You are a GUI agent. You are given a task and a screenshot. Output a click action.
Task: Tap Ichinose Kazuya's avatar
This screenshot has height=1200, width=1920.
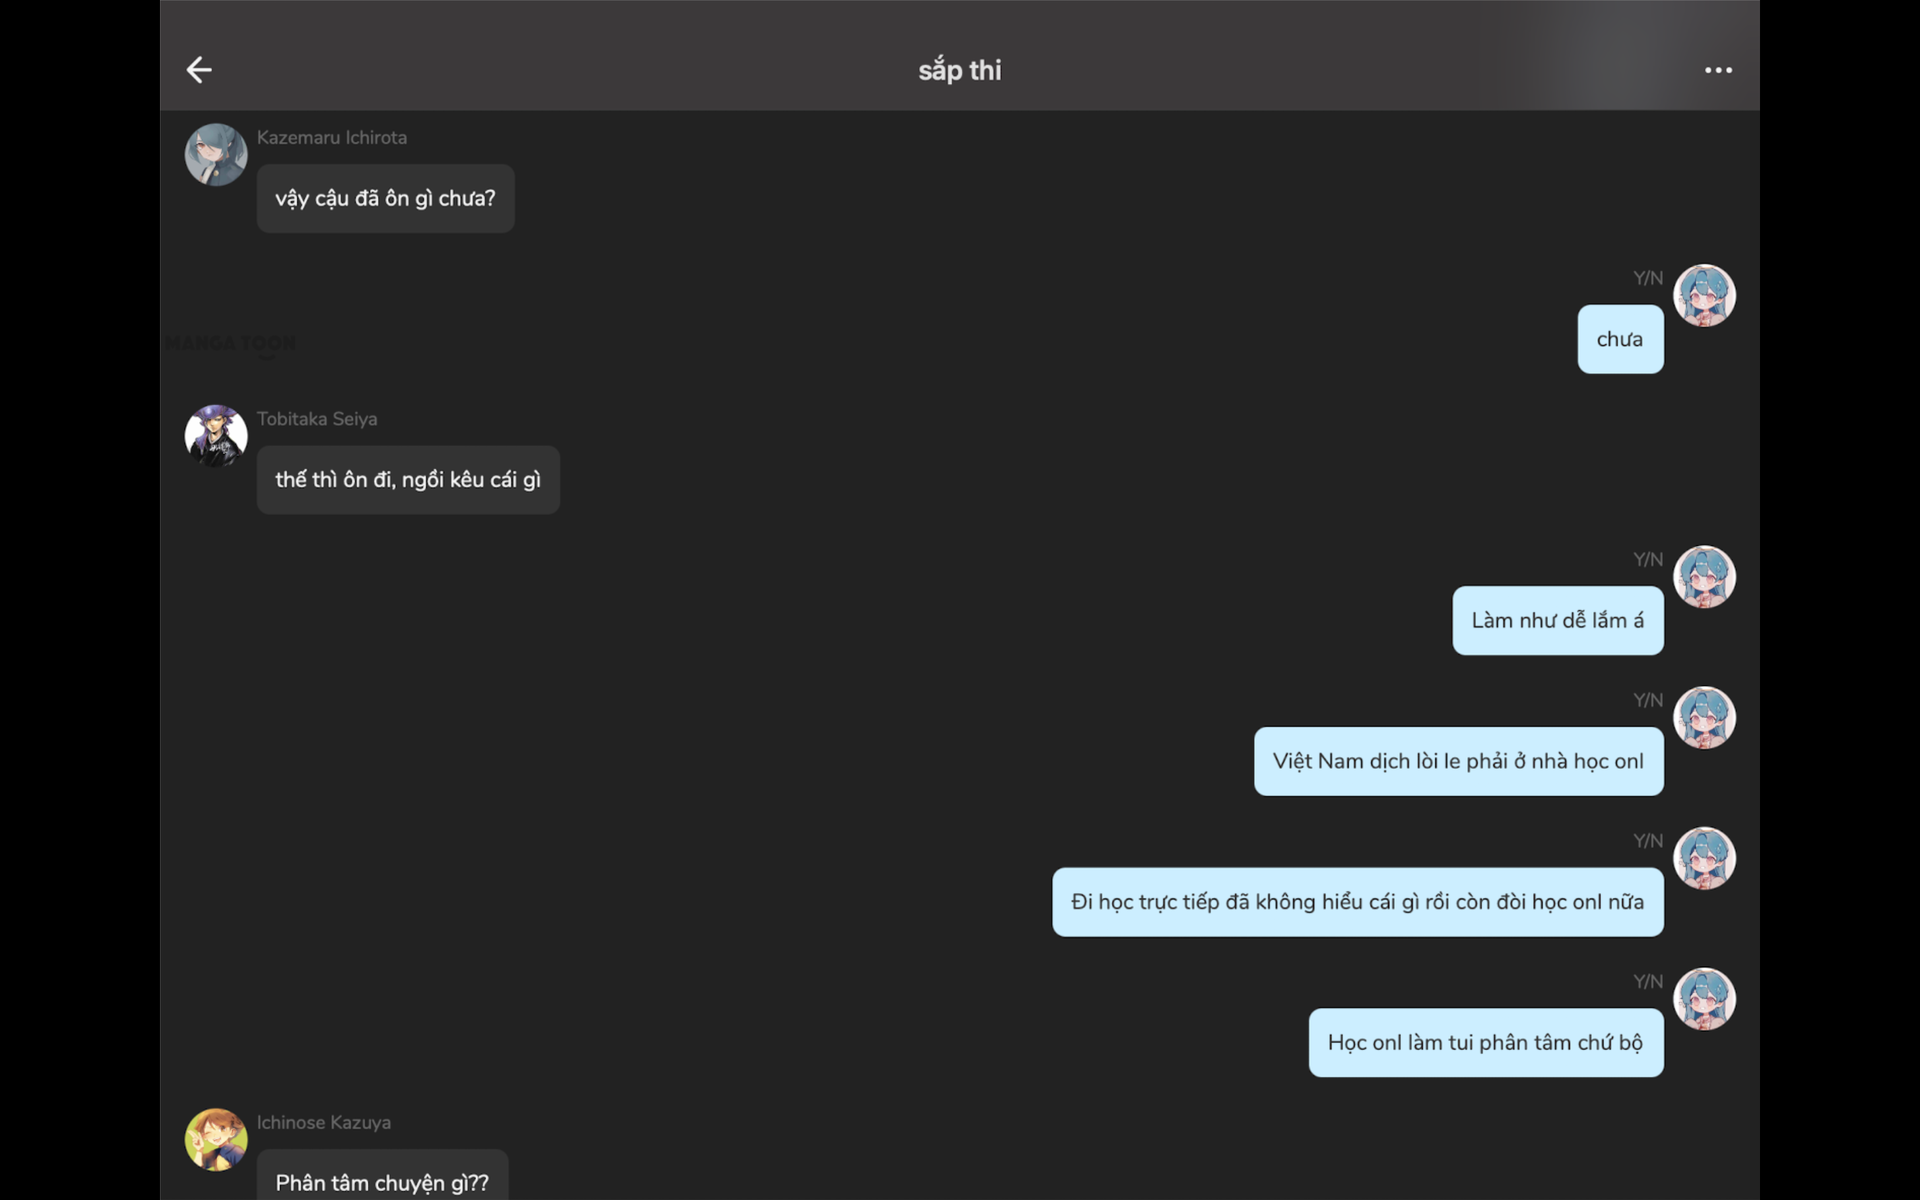[x=216, y=1139]
